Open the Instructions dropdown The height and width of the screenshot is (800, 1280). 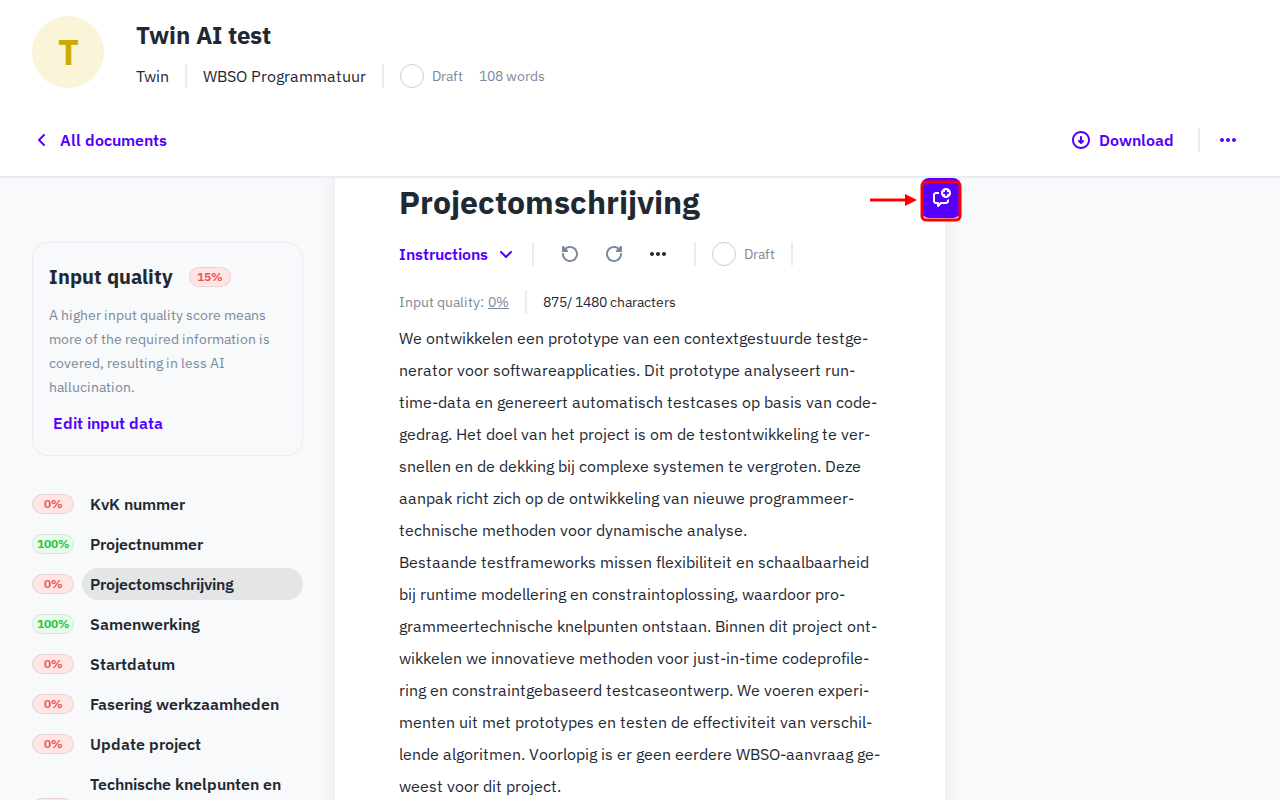pos(456,254)
